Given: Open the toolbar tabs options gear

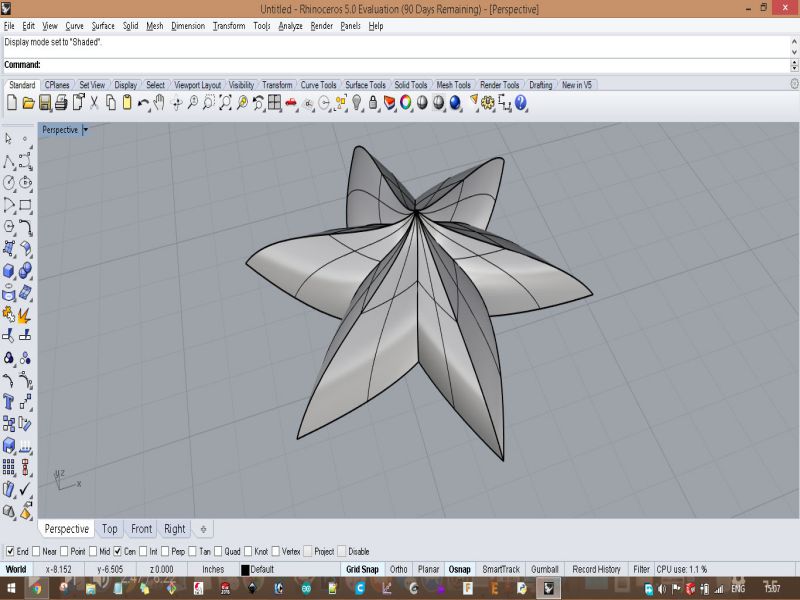Looking at the screenshot, I should pos(794,84).
